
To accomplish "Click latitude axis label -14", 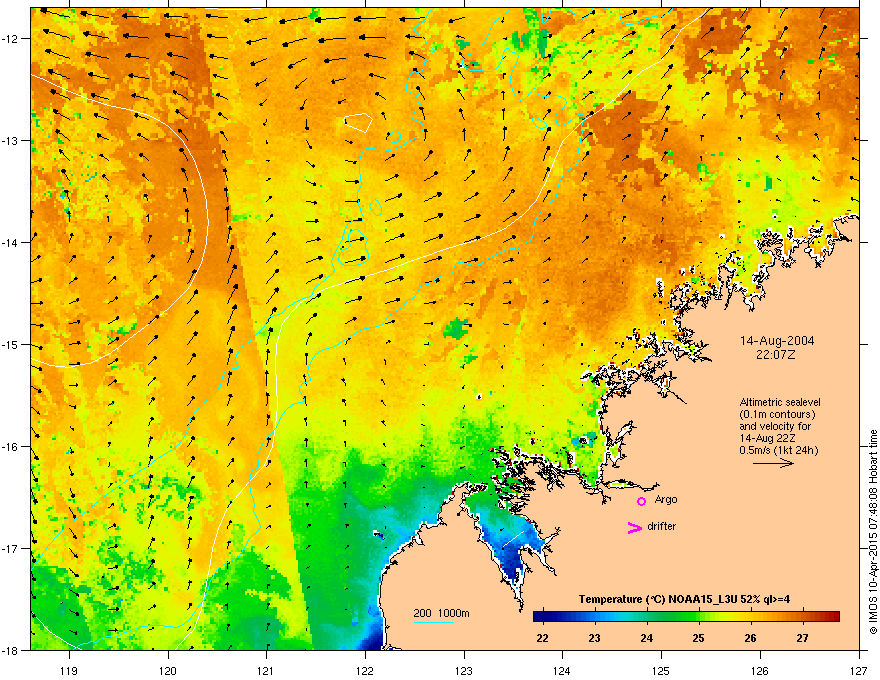I will click(11, 242).
